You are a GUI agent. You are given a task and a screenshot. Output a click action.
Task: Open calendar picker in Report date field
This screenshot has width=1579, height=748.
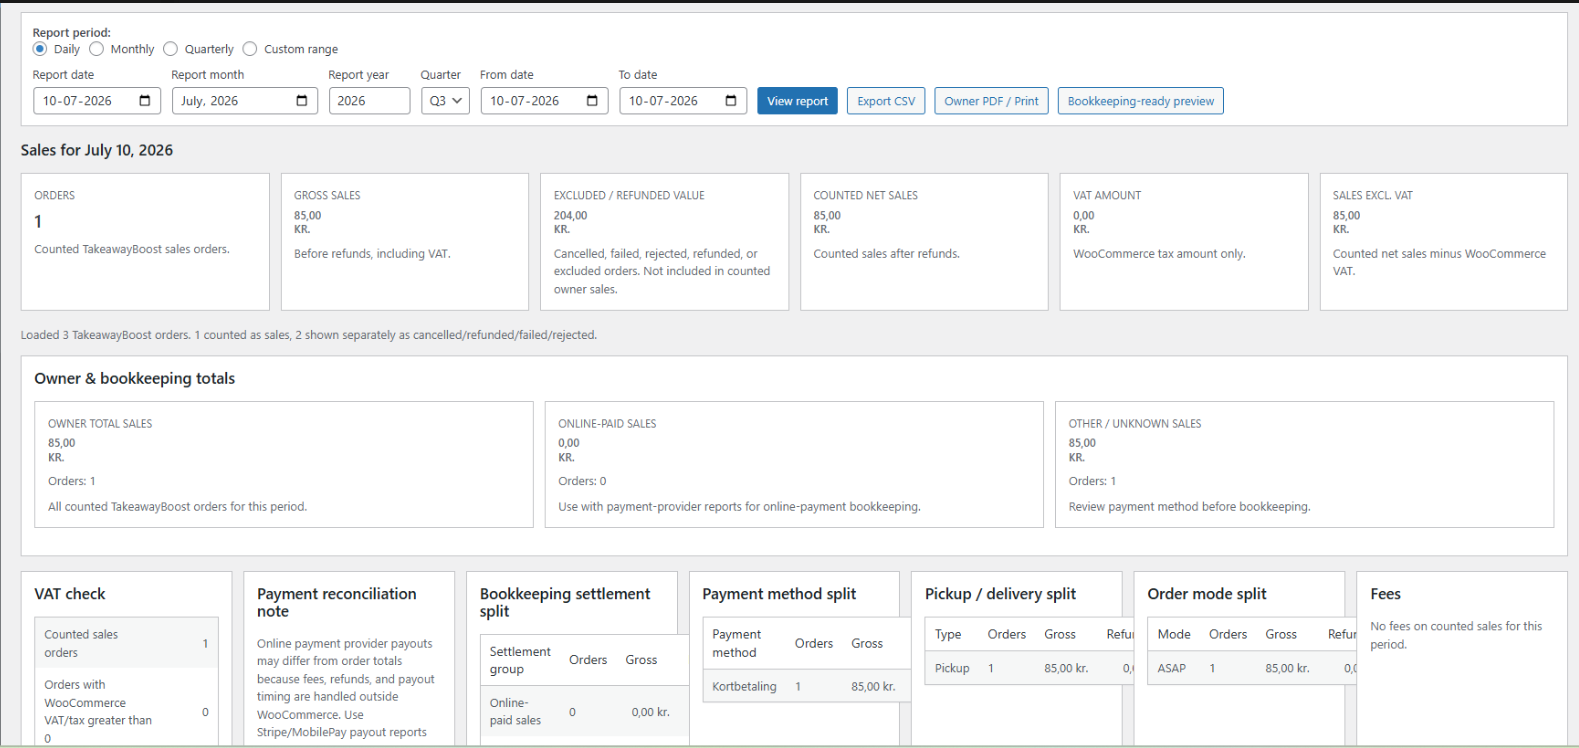[145, 101]
